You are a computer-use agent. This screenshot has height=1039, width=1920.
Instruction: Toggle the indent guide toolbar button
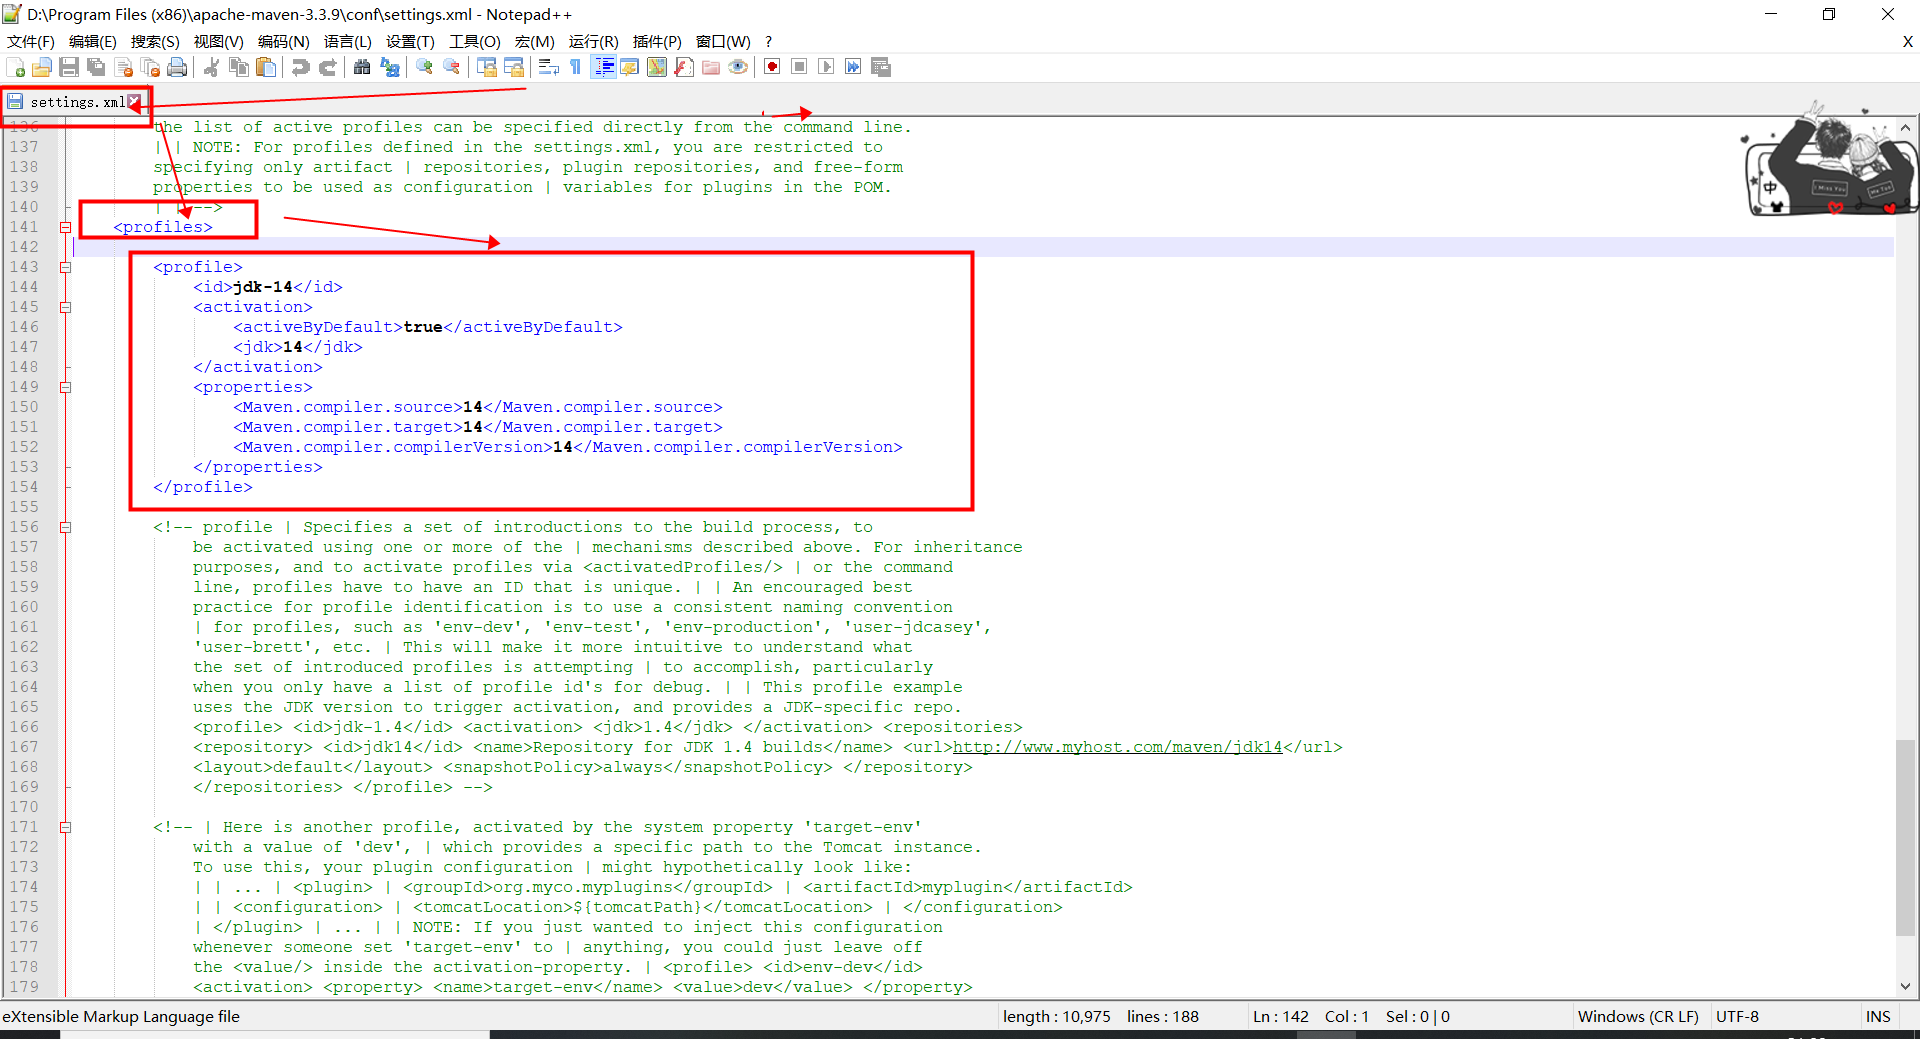coord(603,67)
